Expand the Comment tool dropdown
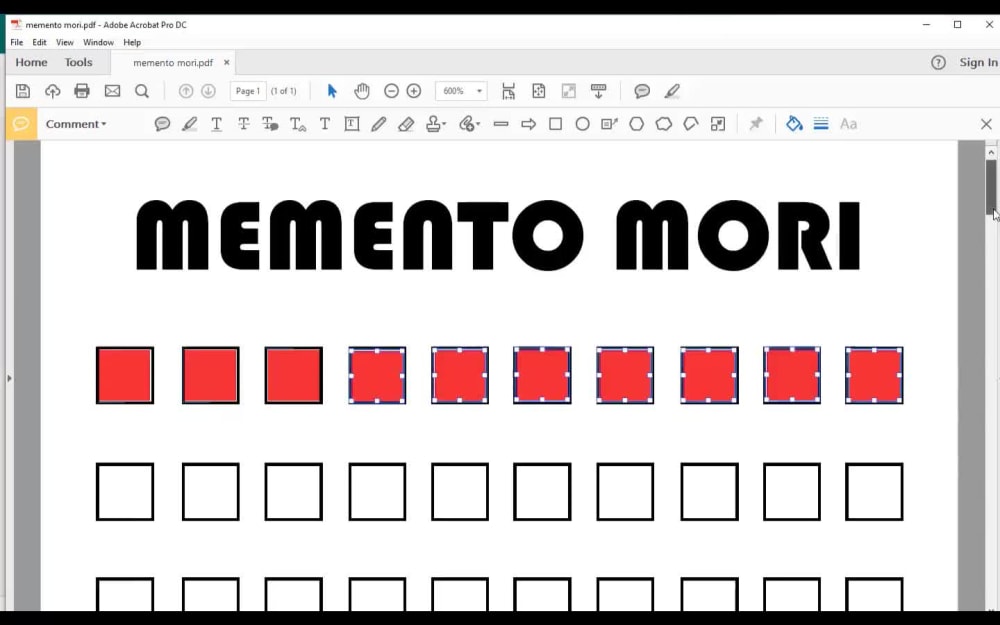The image size is (1000, 625). [76, 124]
